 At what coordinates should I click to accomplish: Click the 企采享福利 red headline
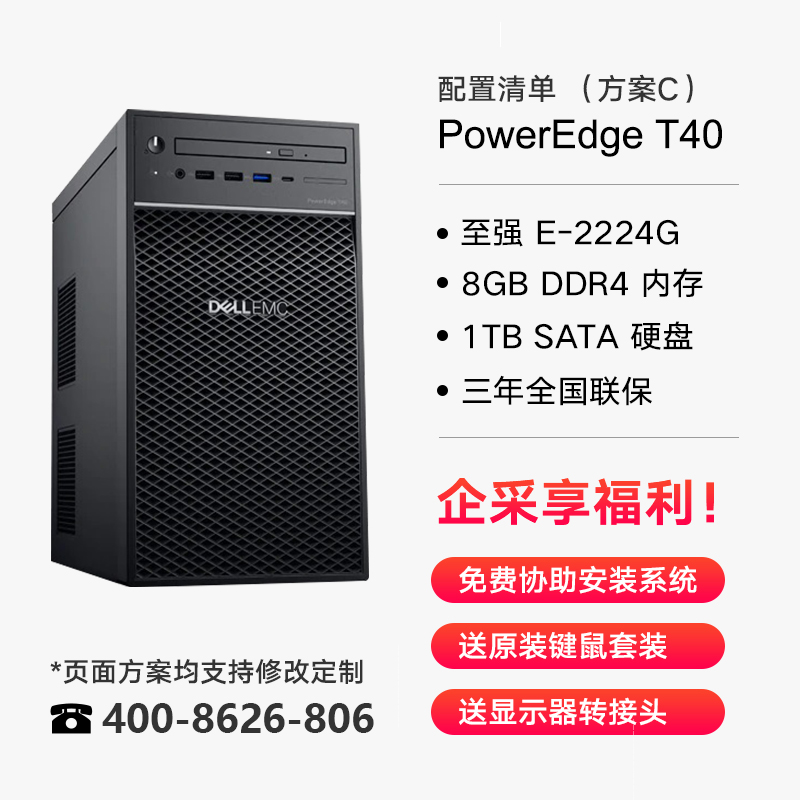(x=578, y=502)
